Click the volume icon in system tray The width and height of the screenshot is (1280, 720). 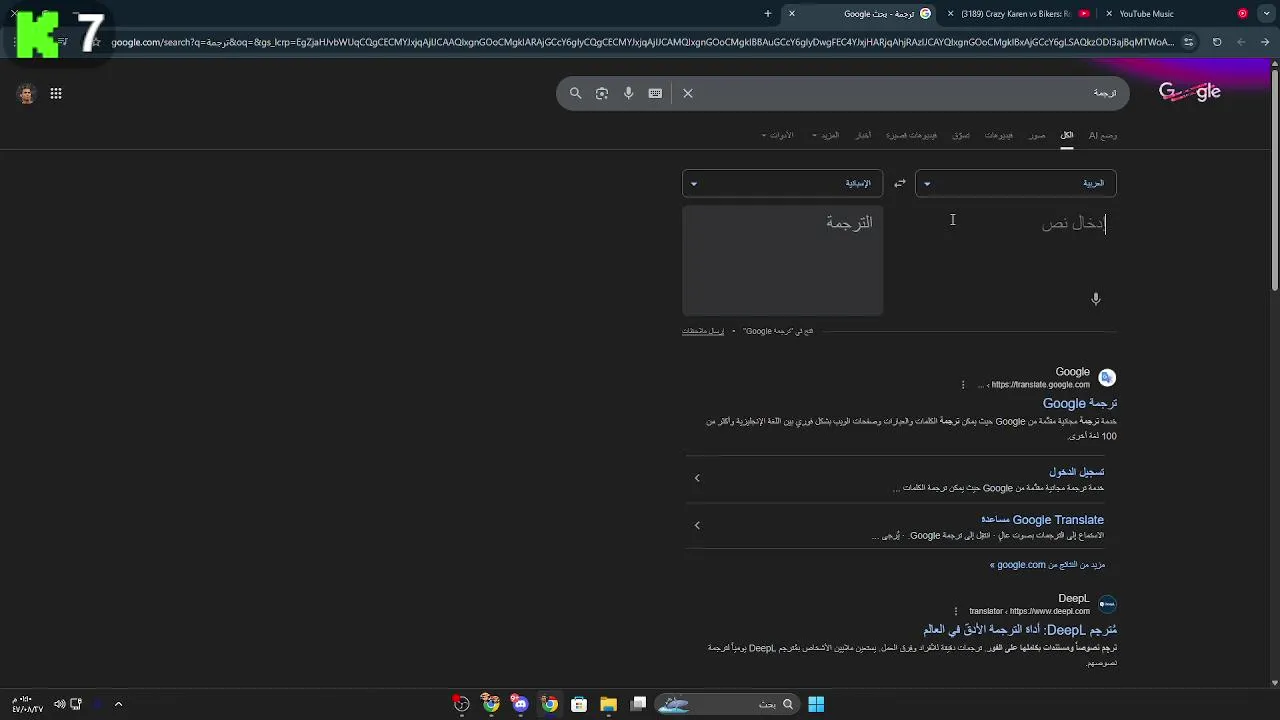coord(59,704)
